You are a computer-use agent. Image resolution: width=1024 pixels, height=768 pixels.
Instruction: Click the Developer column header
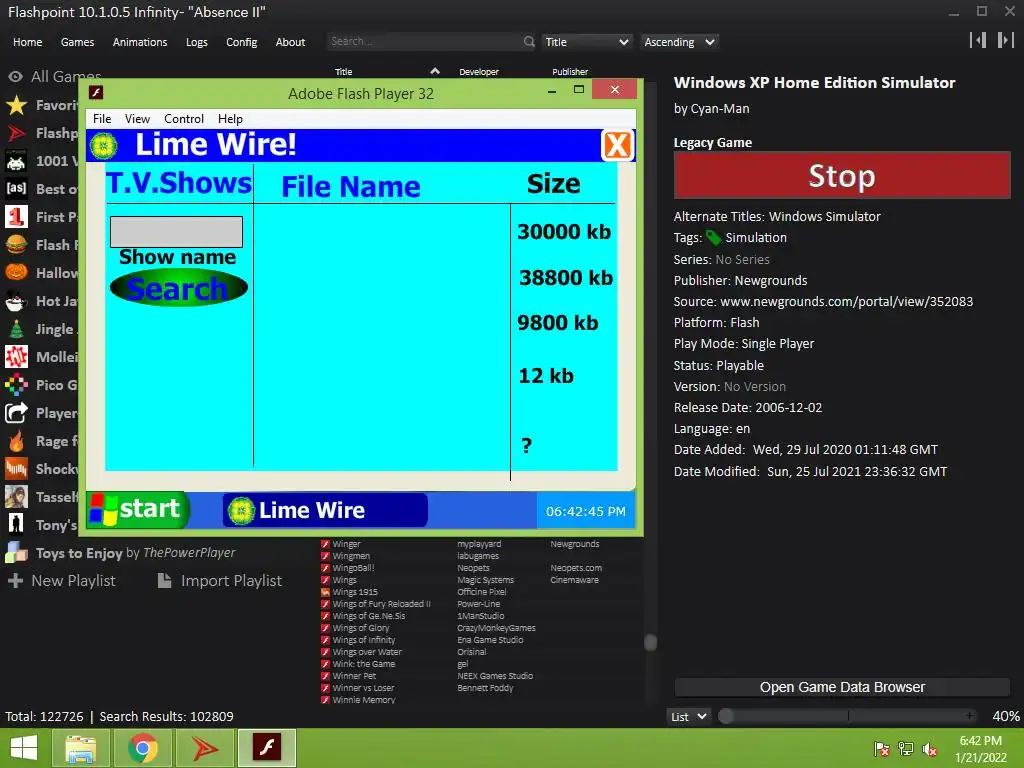[479, 72]
